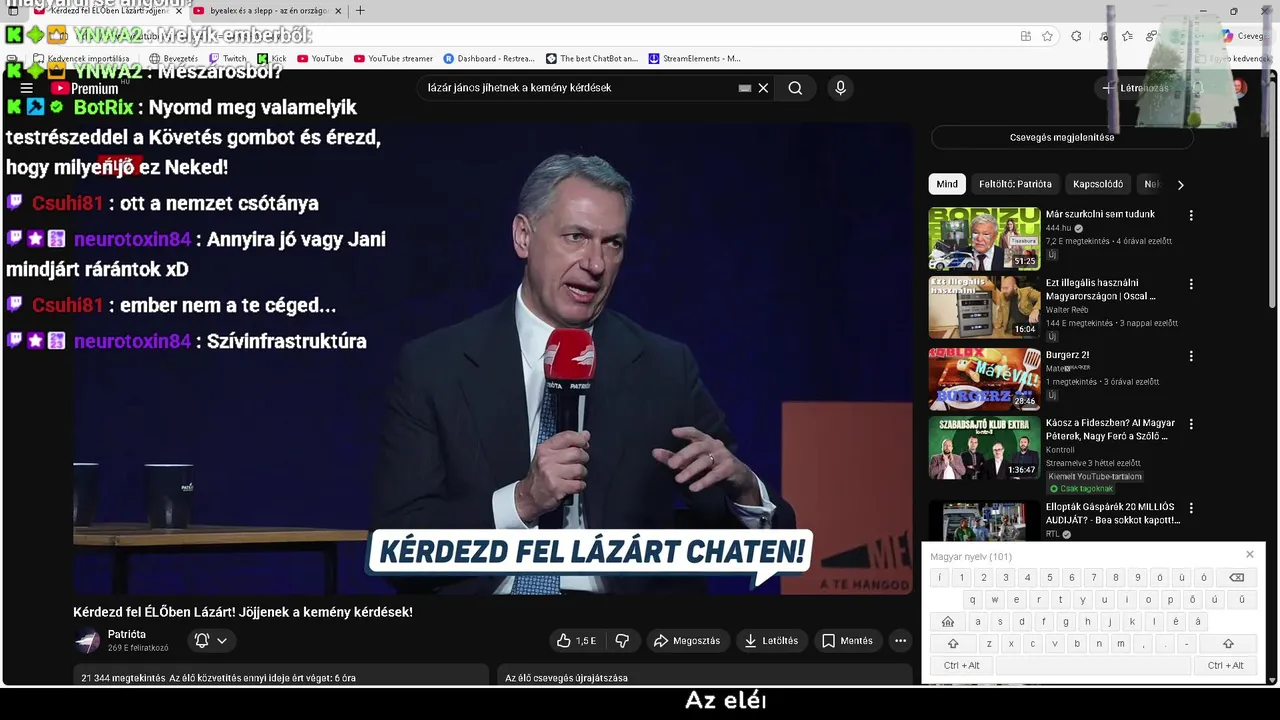Open Káosz a Fideszben video title
This screenshot has width=1280, height=720.
point(1110,430)
